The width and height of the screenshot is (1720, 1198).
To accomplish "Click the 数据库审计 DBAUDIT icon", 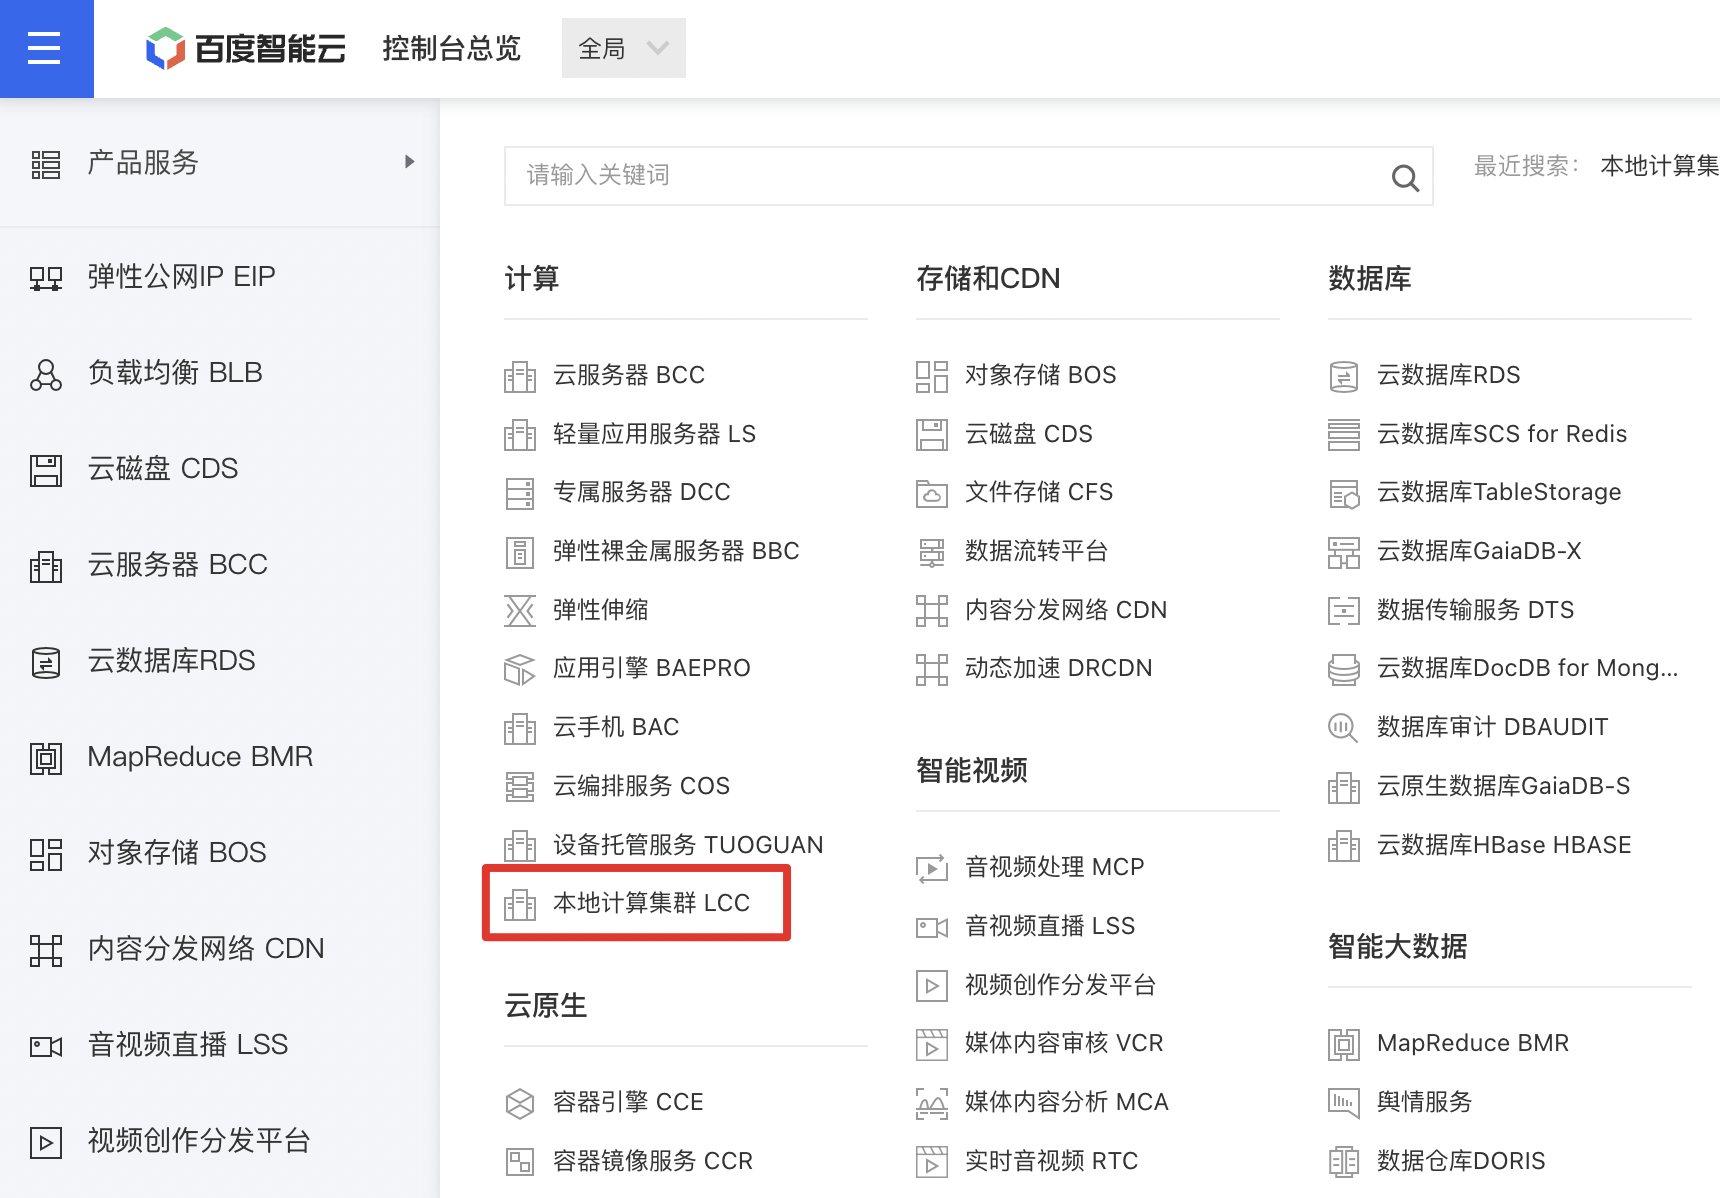I will 1344,728.
